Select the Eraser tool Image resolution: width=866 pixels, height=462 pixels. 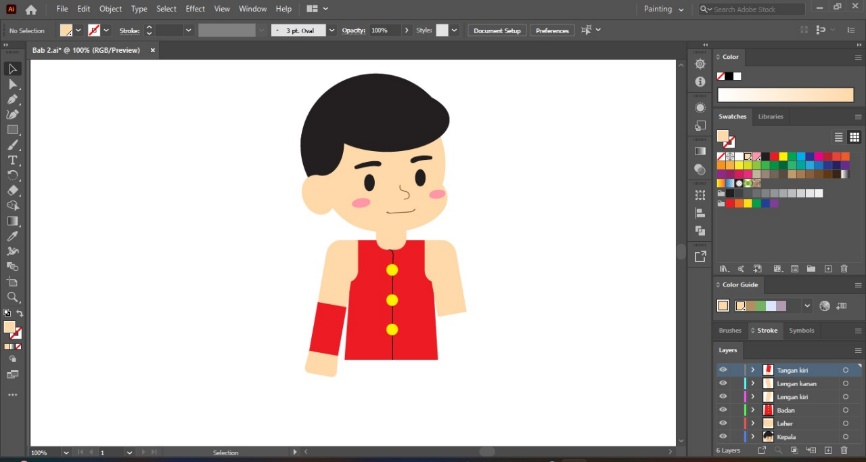pos(12,190)
